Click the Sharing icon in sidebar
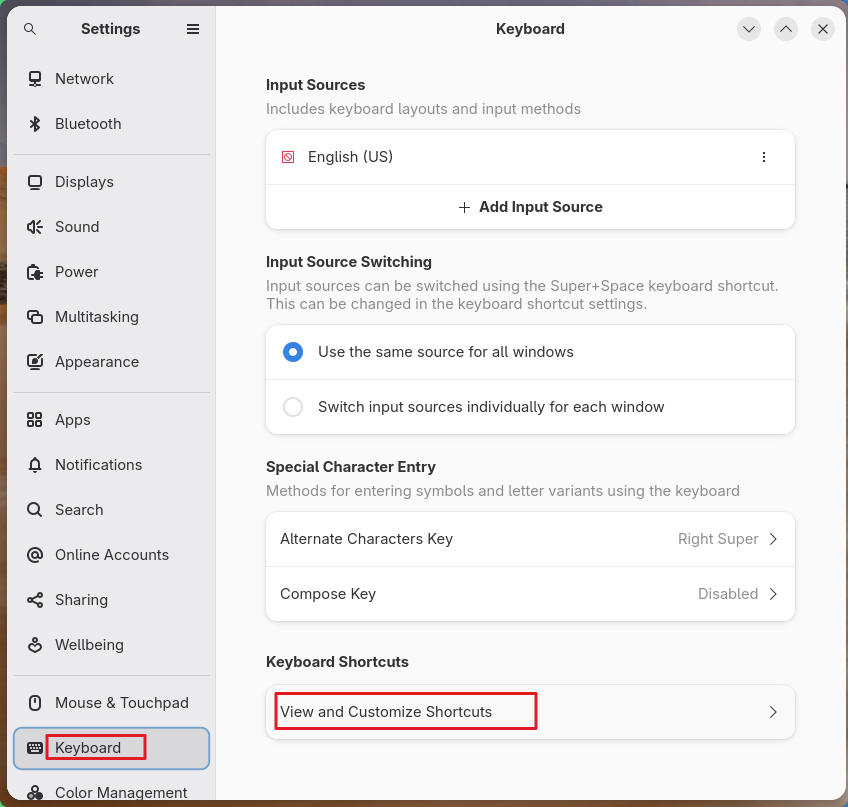The width and height of the screenshot is (848, 807). pos(35,600)
